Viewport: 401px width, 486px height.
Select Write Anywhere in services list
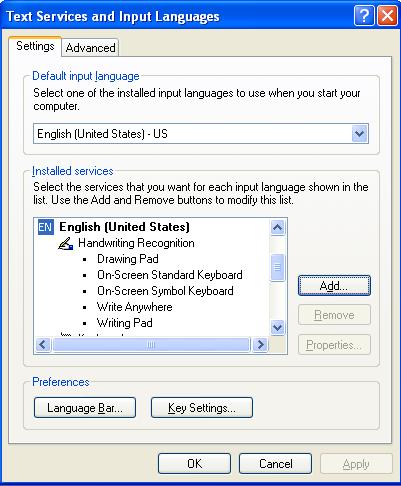135,307
